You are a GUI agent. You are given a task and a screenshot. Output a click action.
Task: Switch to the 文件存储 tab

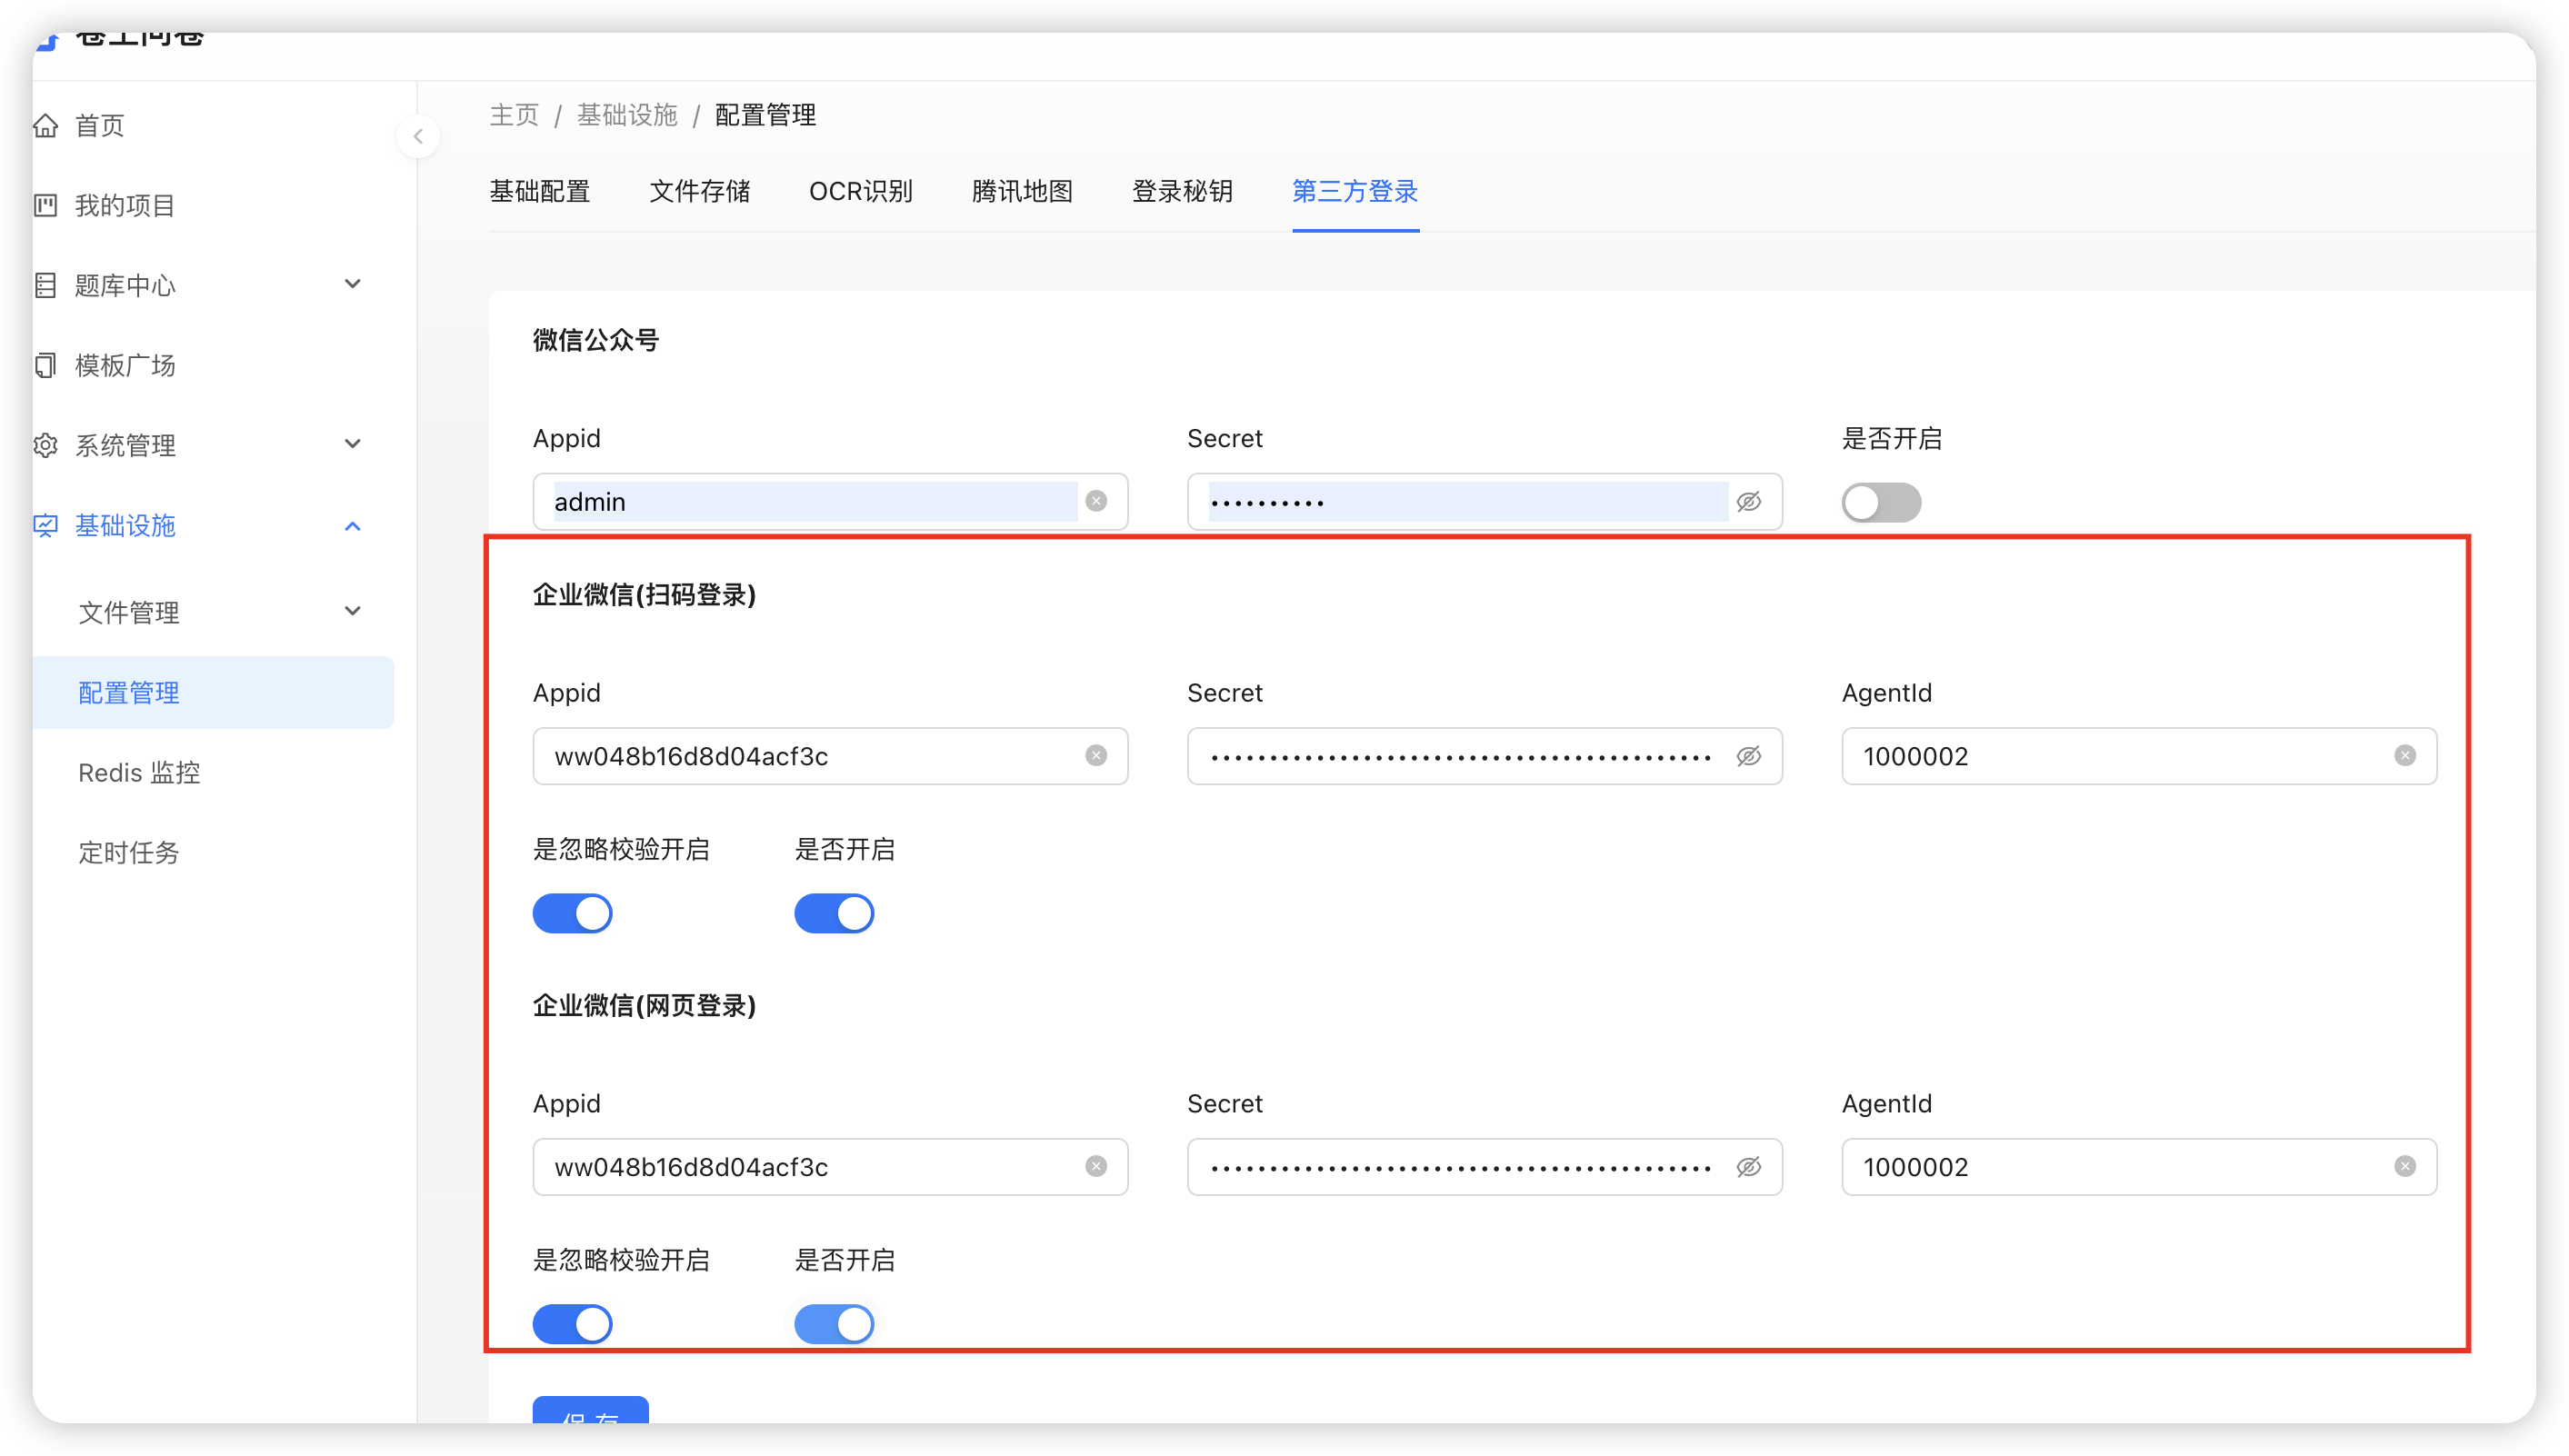coord(700,191)
